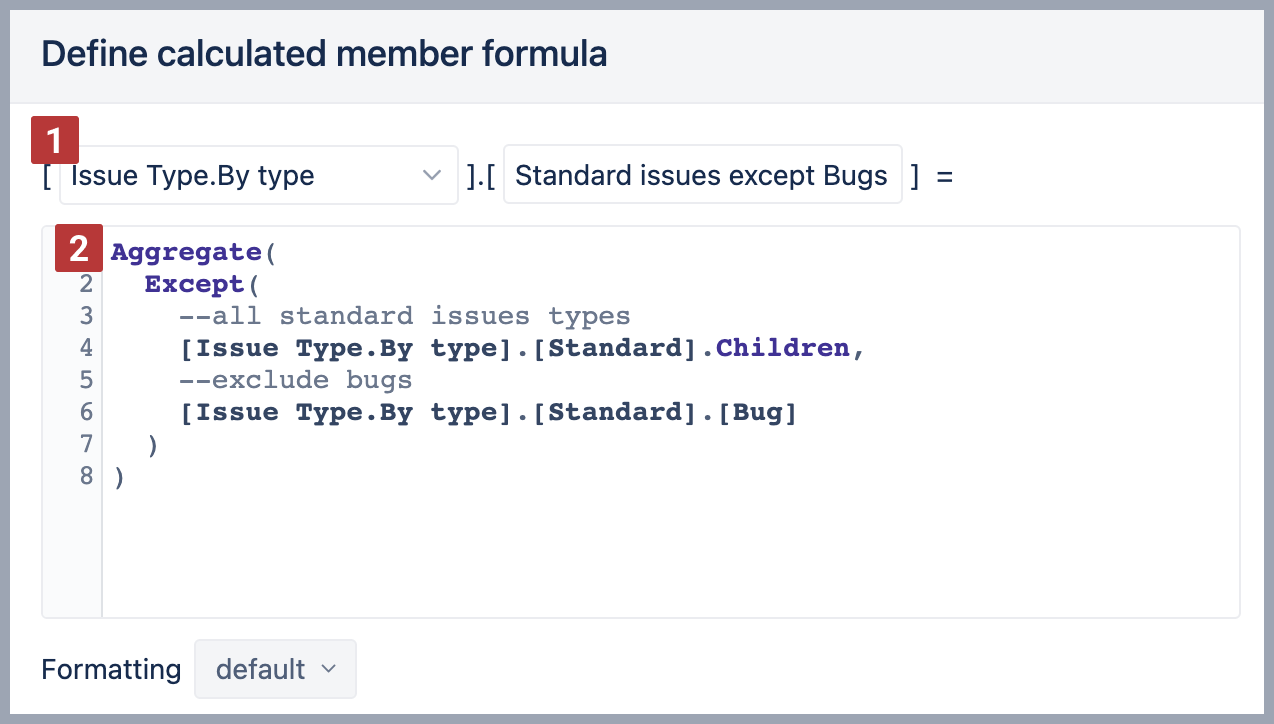Click the Formatting label
Viewport: 1274px width, 724px height.
pos(111,669)
